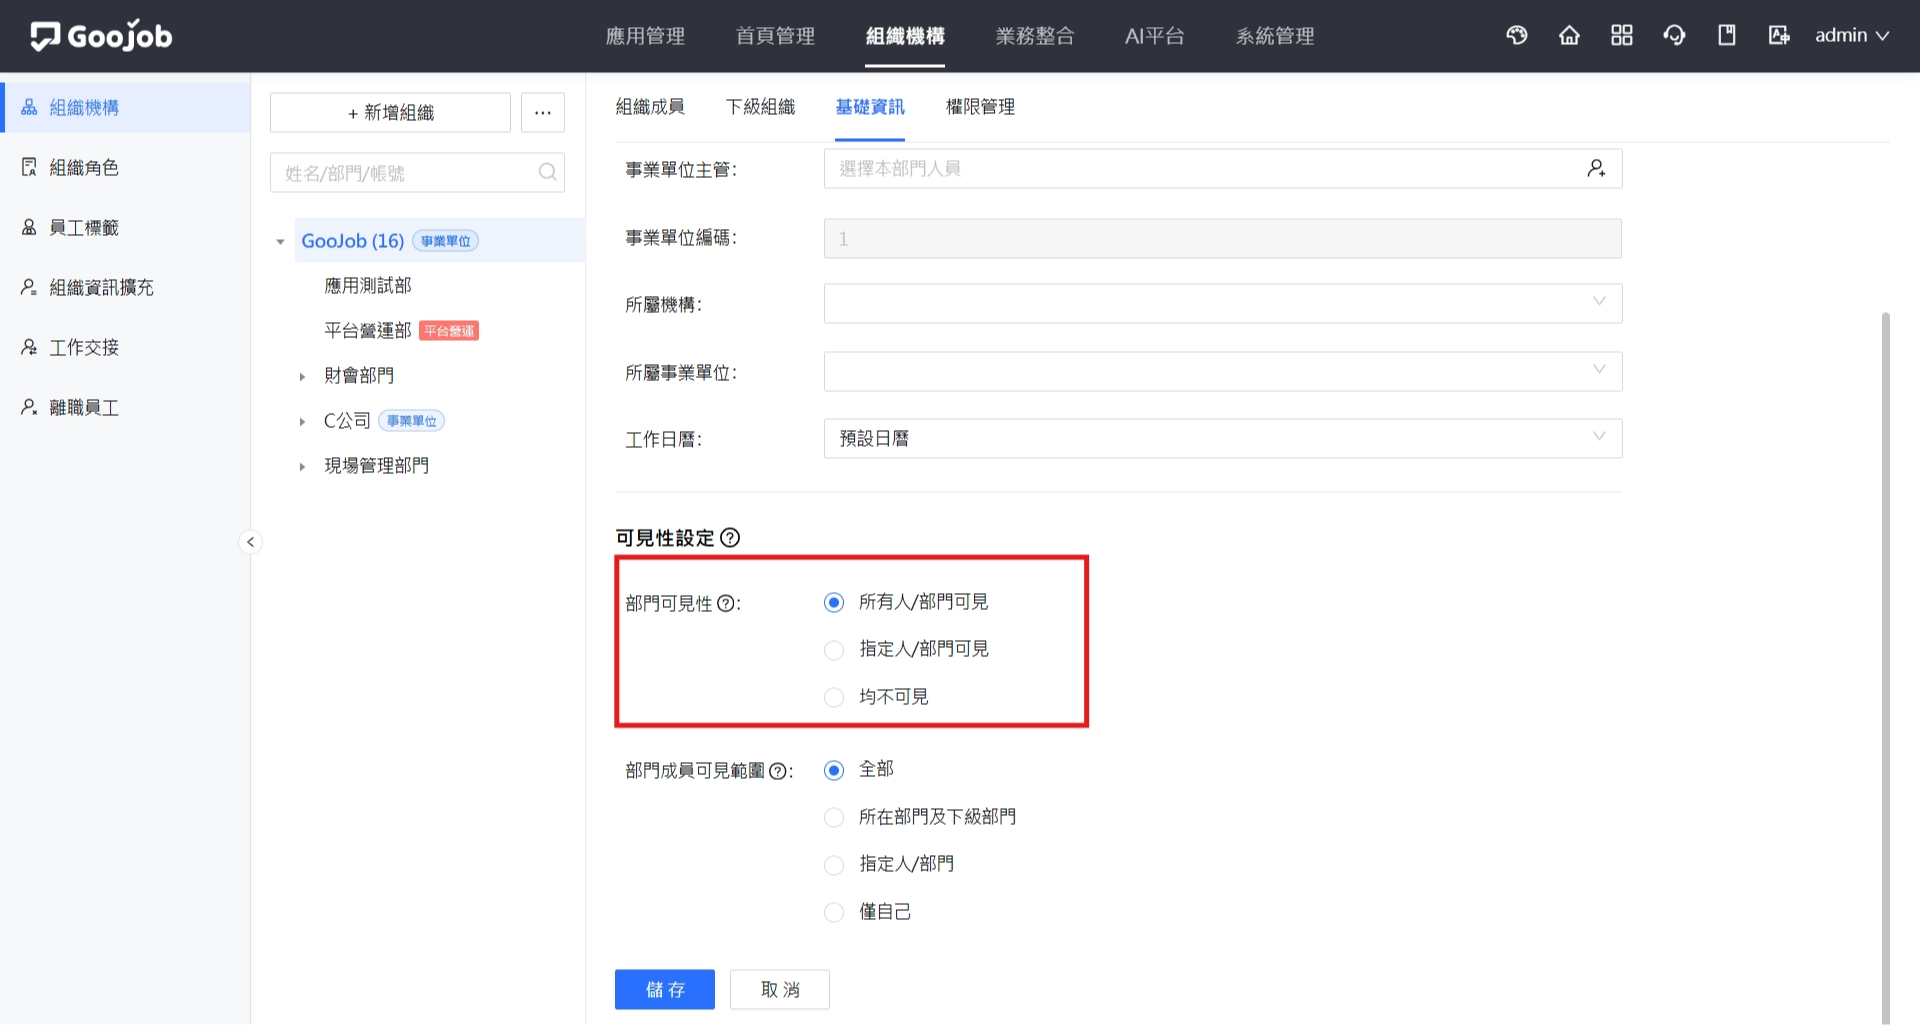Viewport: 1920px width, 1028px height.
Task: Open 應用管理 top menu
Action: pos(645,36)
